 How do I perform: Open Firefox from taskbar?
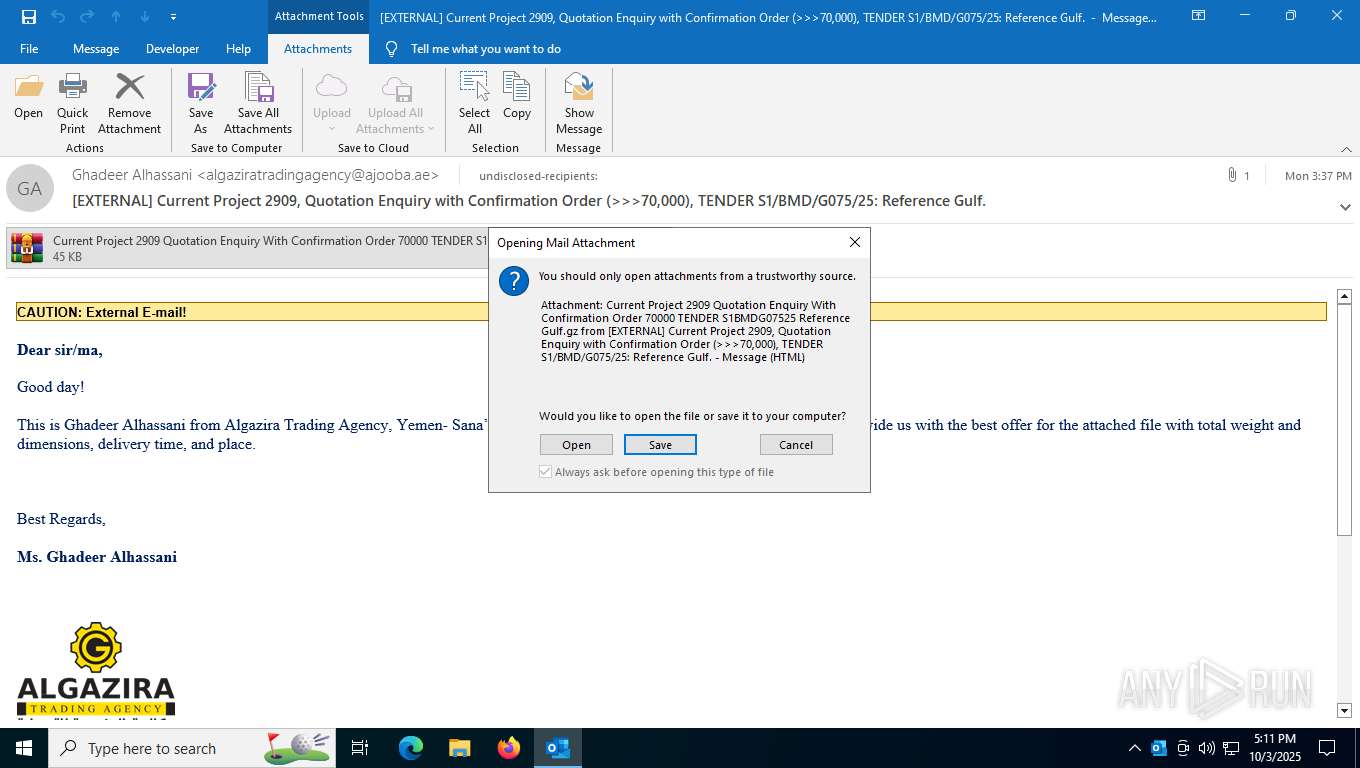pos(509,748)
